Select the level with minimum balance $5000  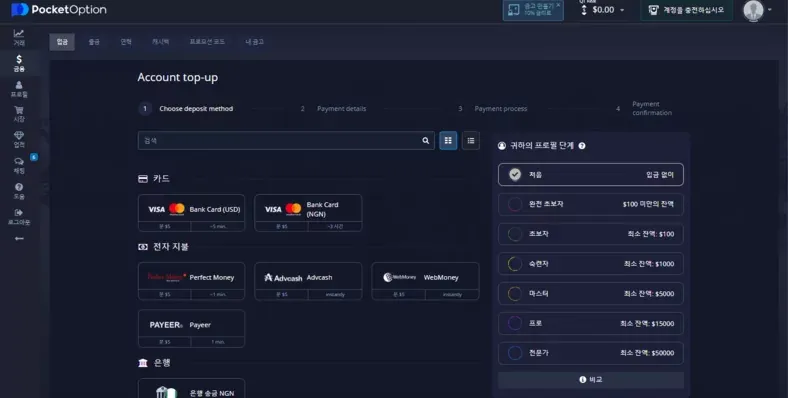click(590, 293)
